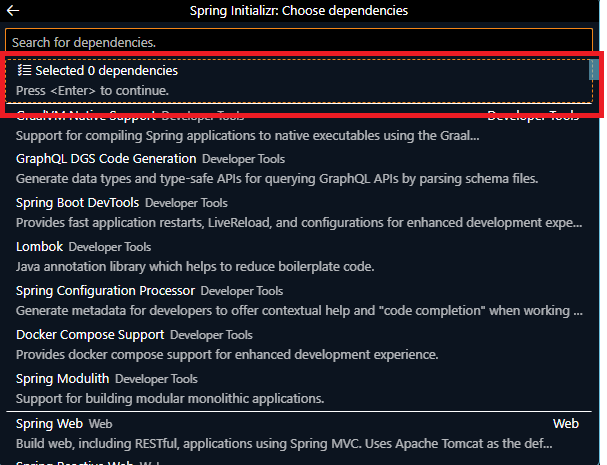Select Spring Configuration Processor

pos(105,291)
